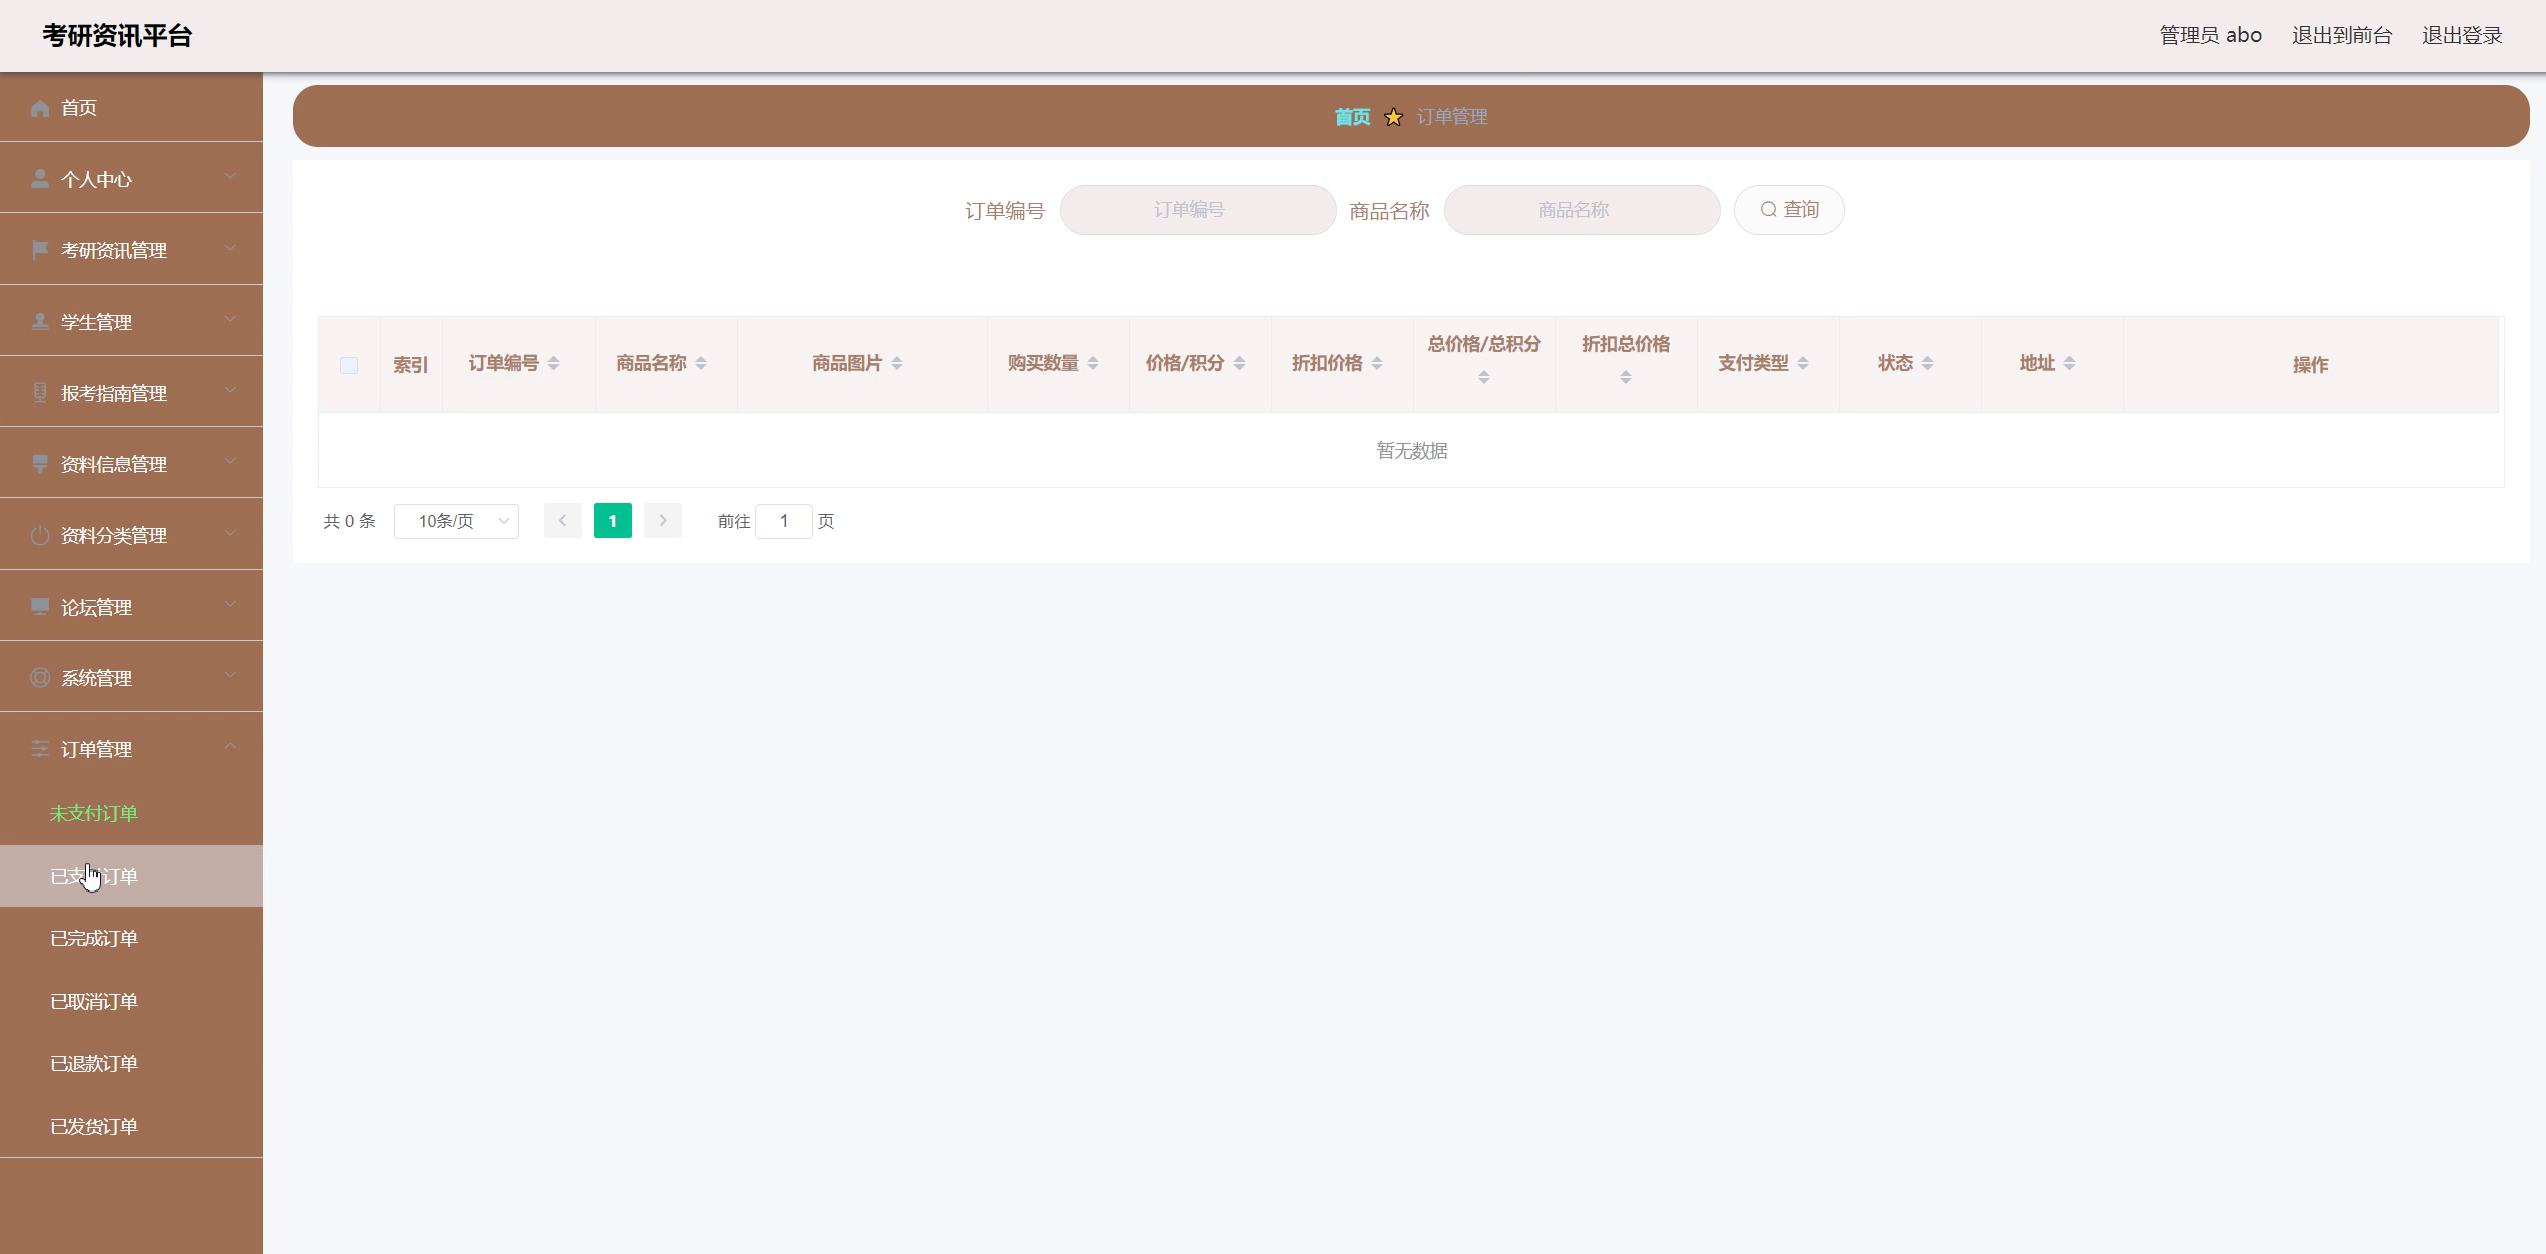
Task: Click the 索引 column header
Action: (x=410, y=365)
